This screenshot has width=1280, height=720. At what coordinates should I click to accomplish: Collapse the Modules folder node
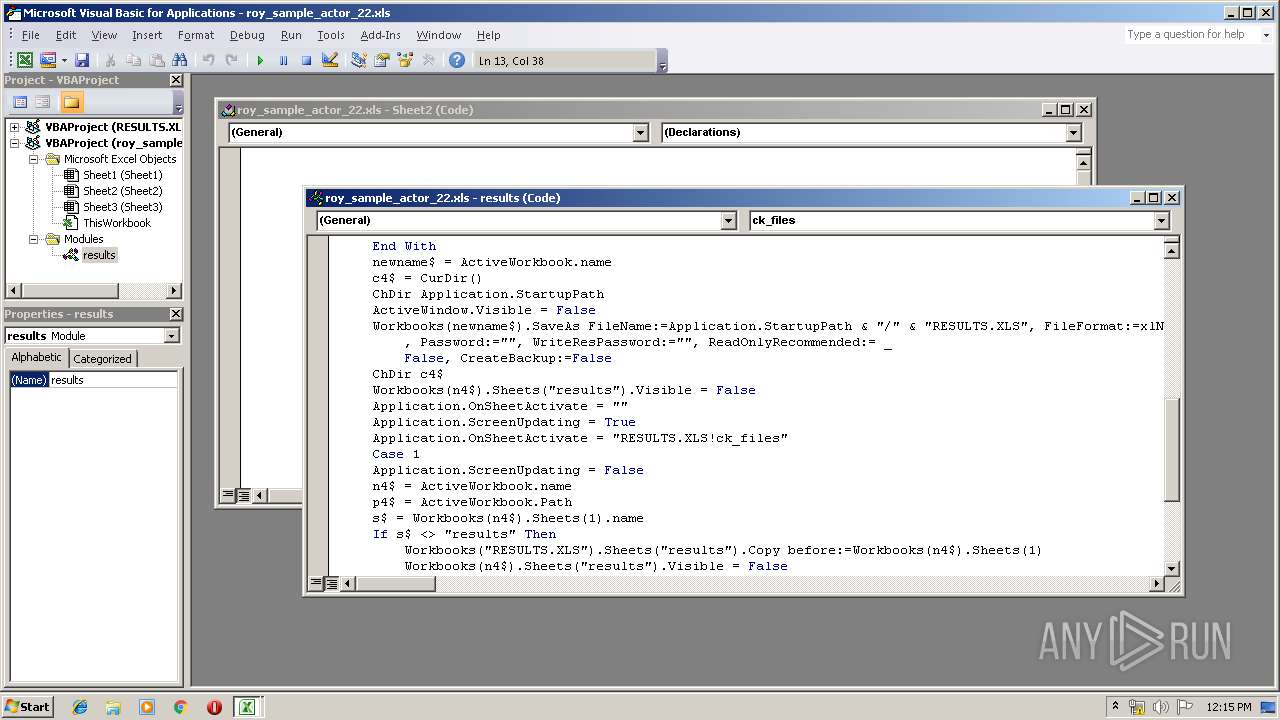[x=32, y=239]
